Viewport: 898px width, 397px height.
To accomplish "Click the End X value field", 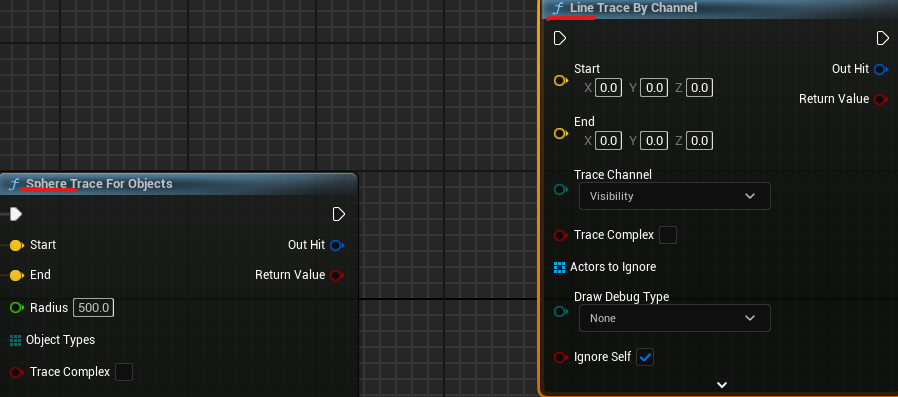I will 608,141.
